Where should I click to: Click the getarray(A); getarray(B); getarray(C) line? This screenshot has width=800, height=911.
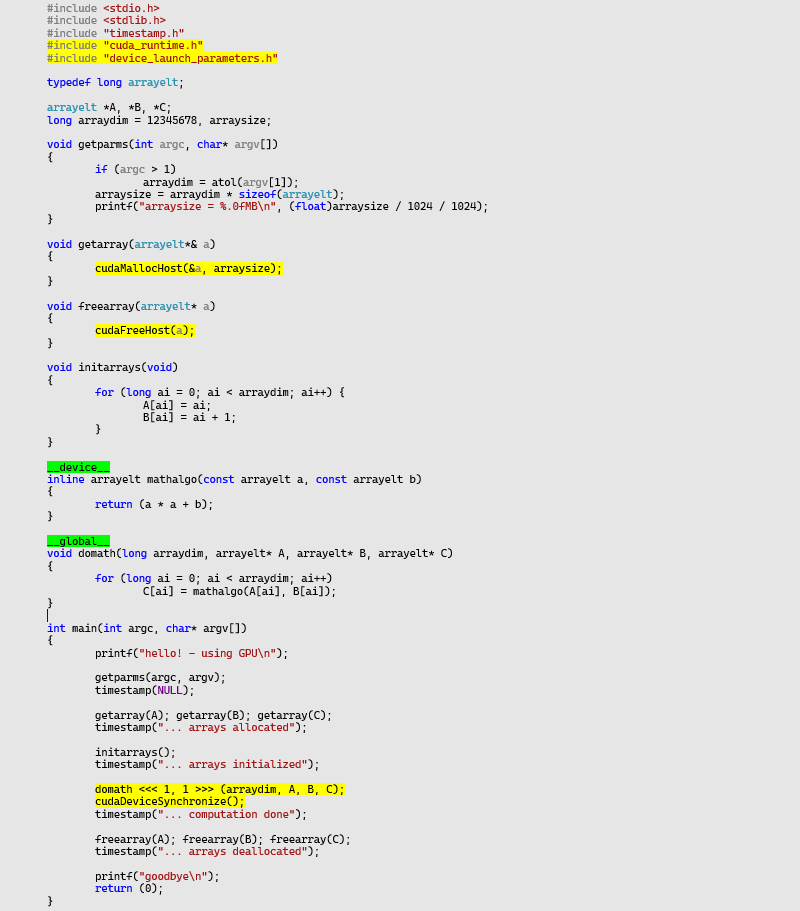213,715
